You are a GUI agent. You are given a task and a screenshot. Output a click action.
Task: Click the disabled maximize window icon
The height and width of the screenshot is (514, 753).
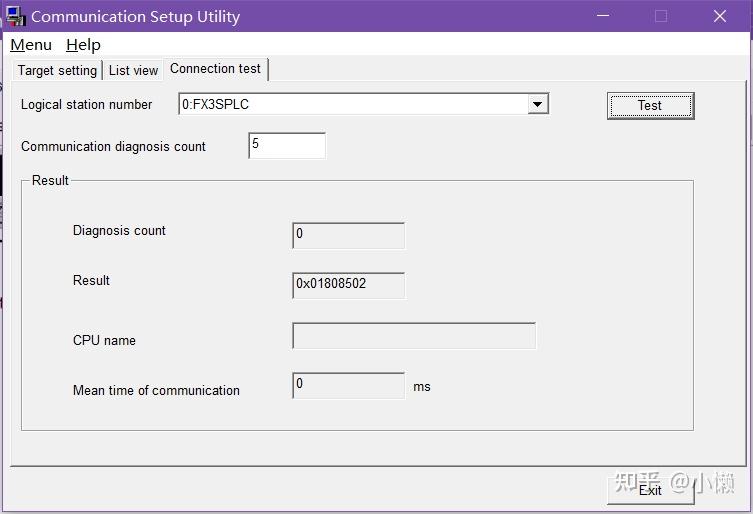pyautogui.click(x=661, y=16)
